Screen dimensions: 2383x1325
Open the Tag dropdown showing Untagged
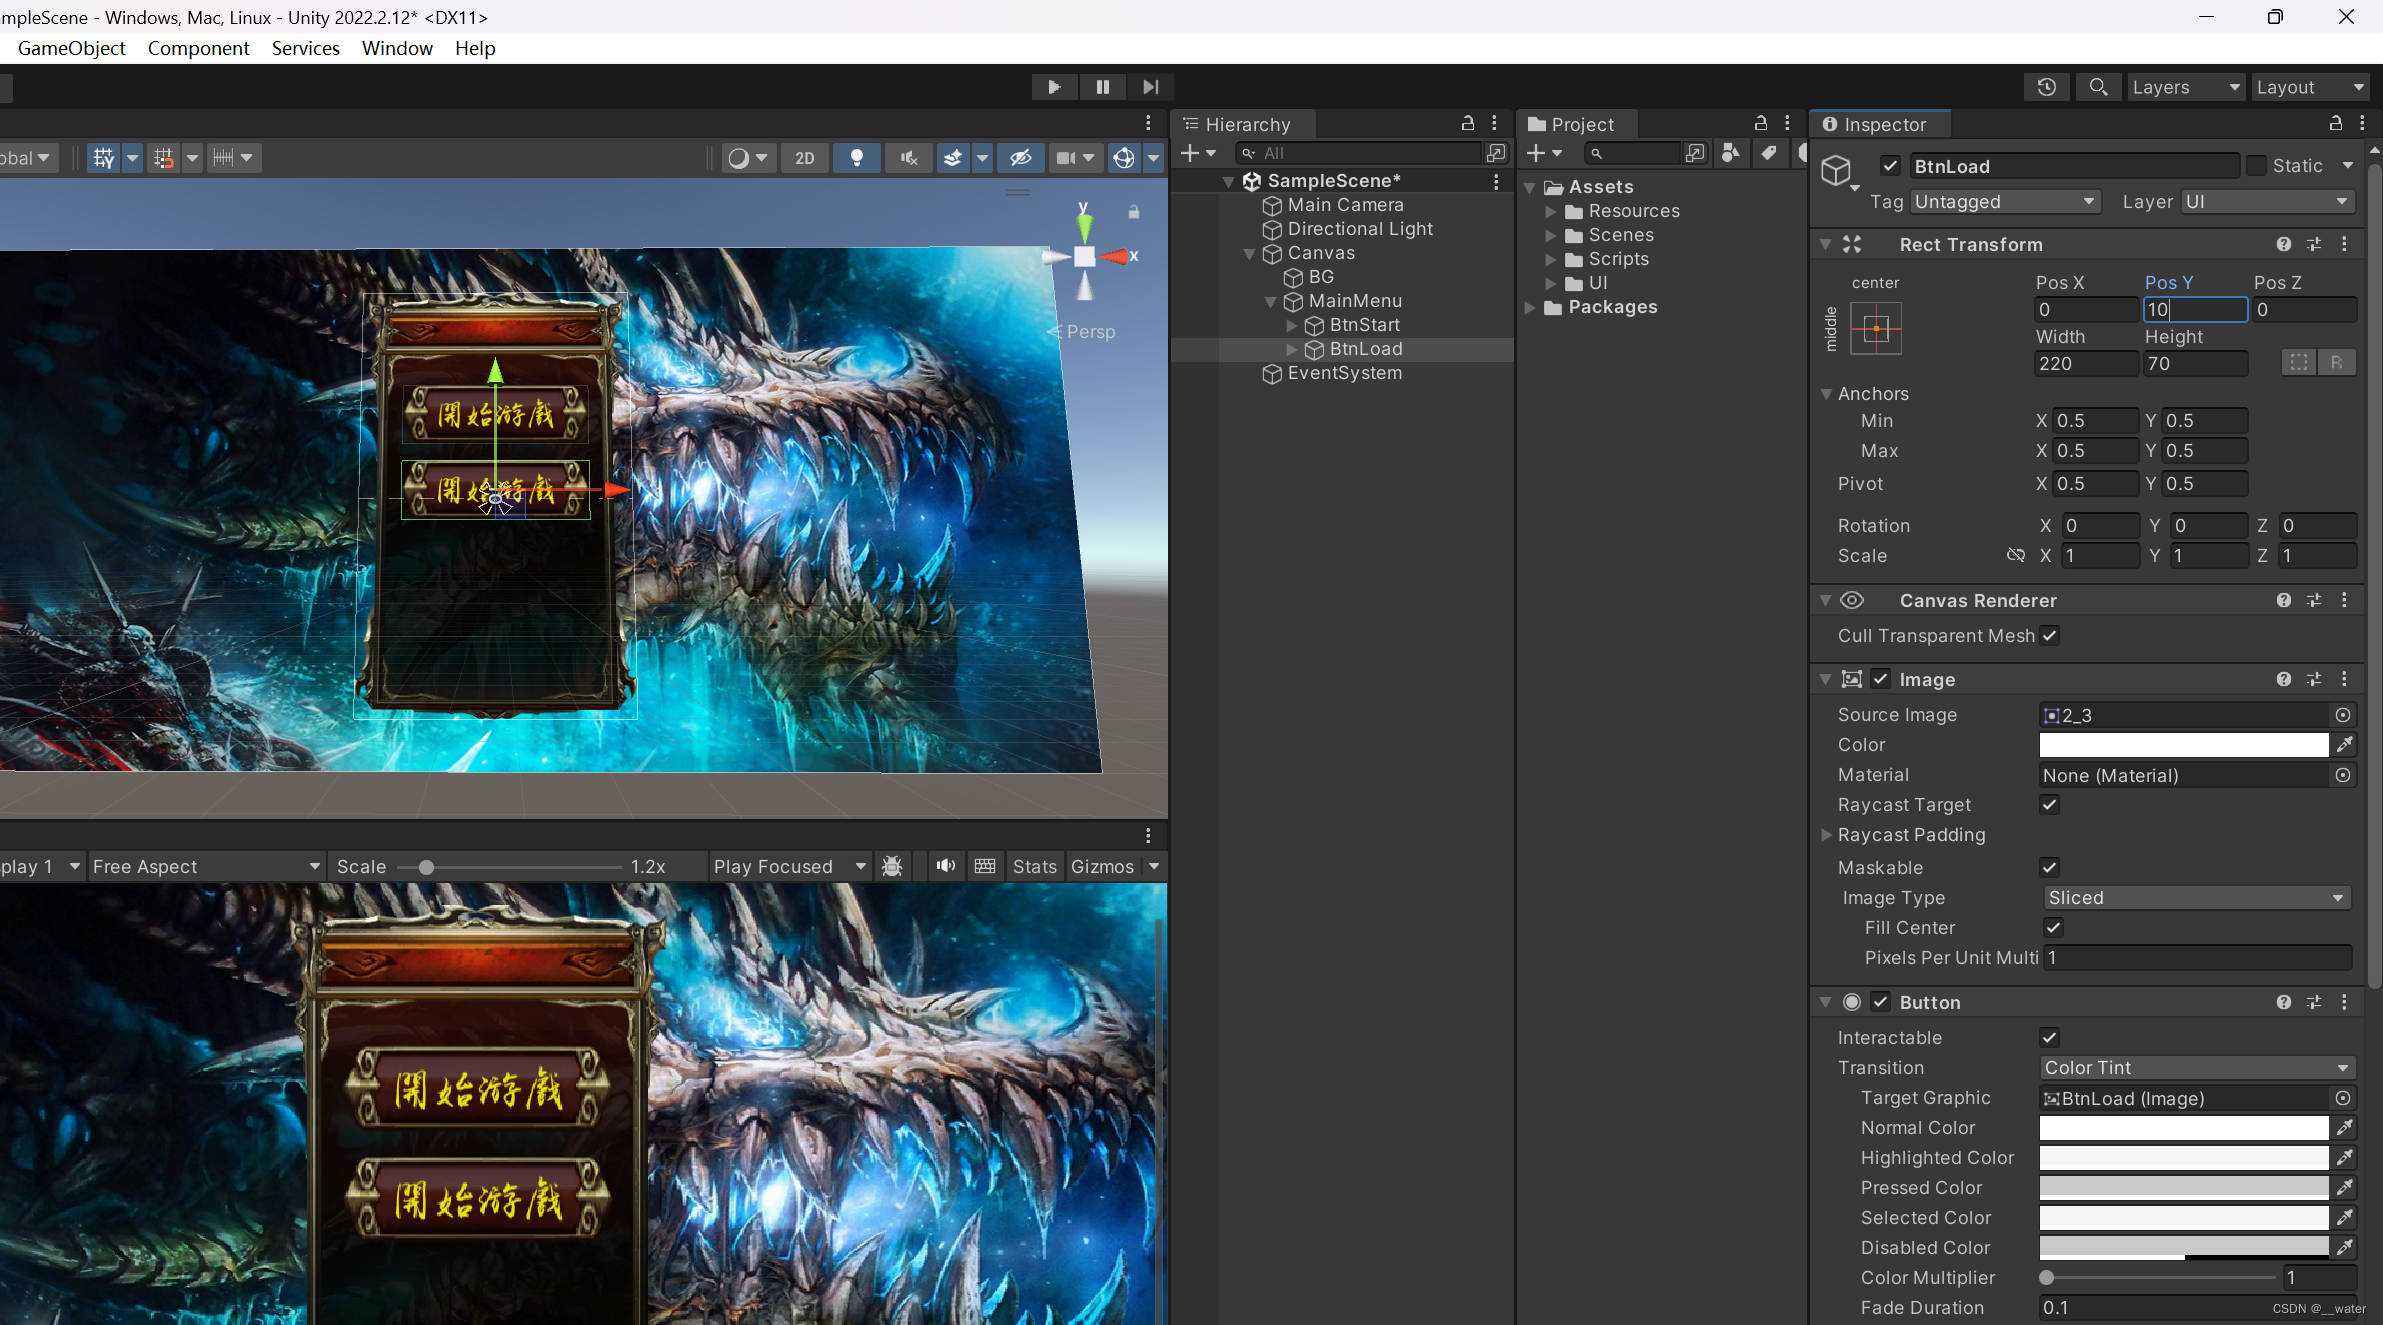[2005, 202]
